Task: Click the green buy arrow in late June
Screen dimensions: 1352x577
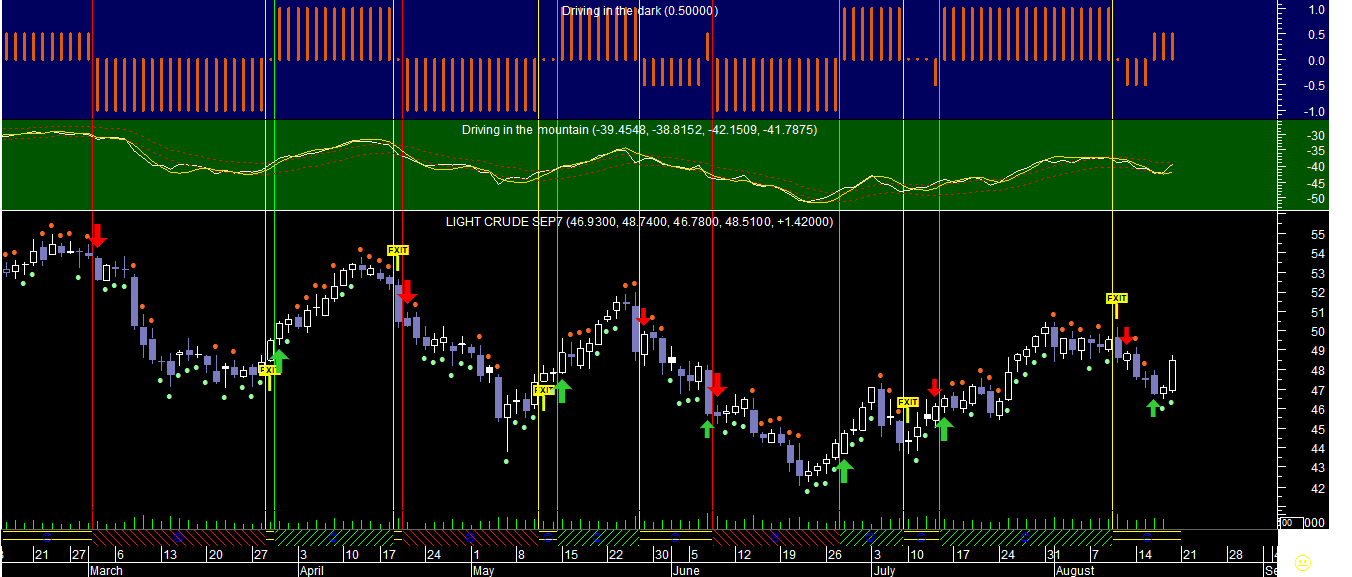Action: 844,470
